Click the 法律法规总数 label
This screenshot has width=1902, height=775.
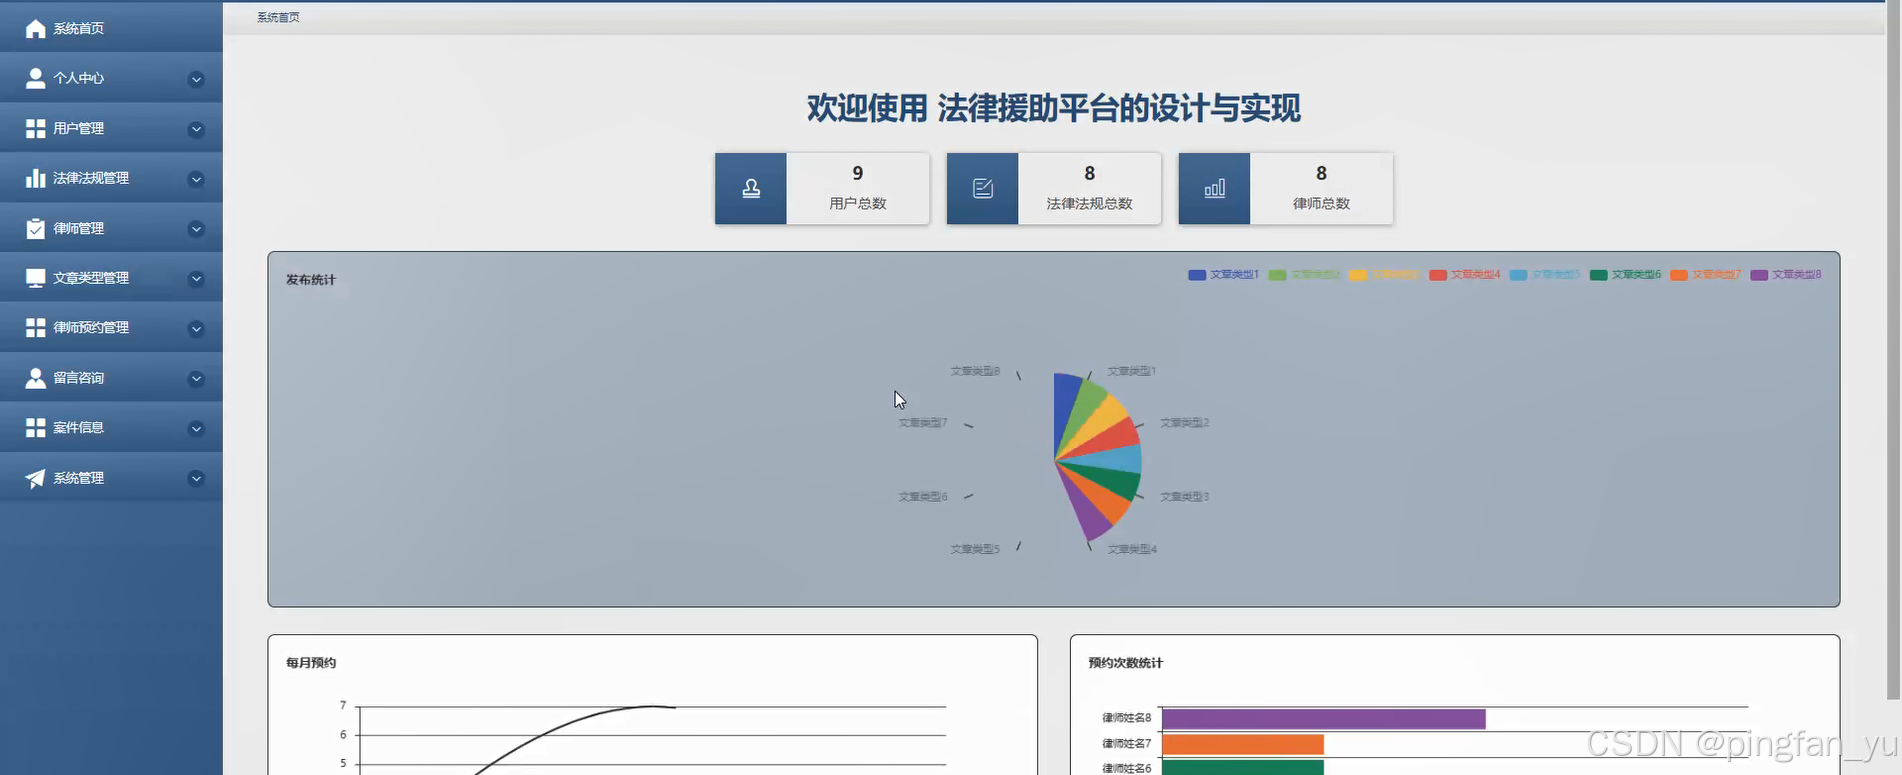pos(1089,203)
